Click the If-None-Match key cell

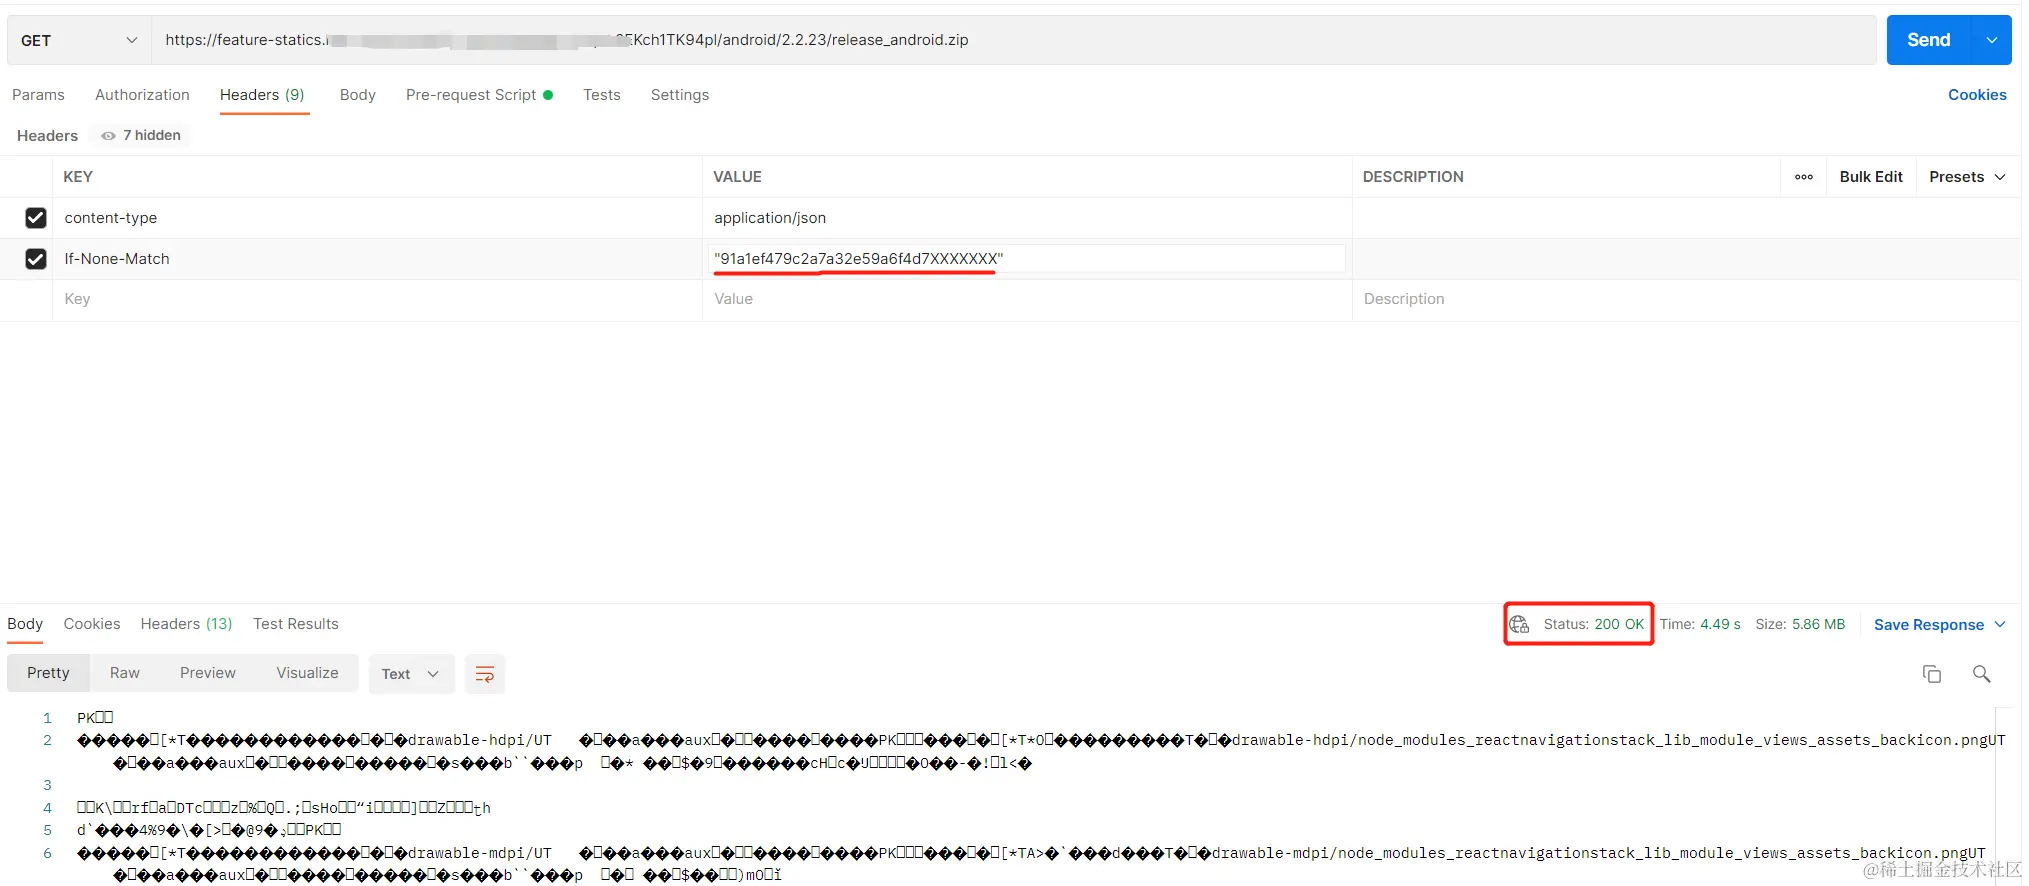[377, 259]
